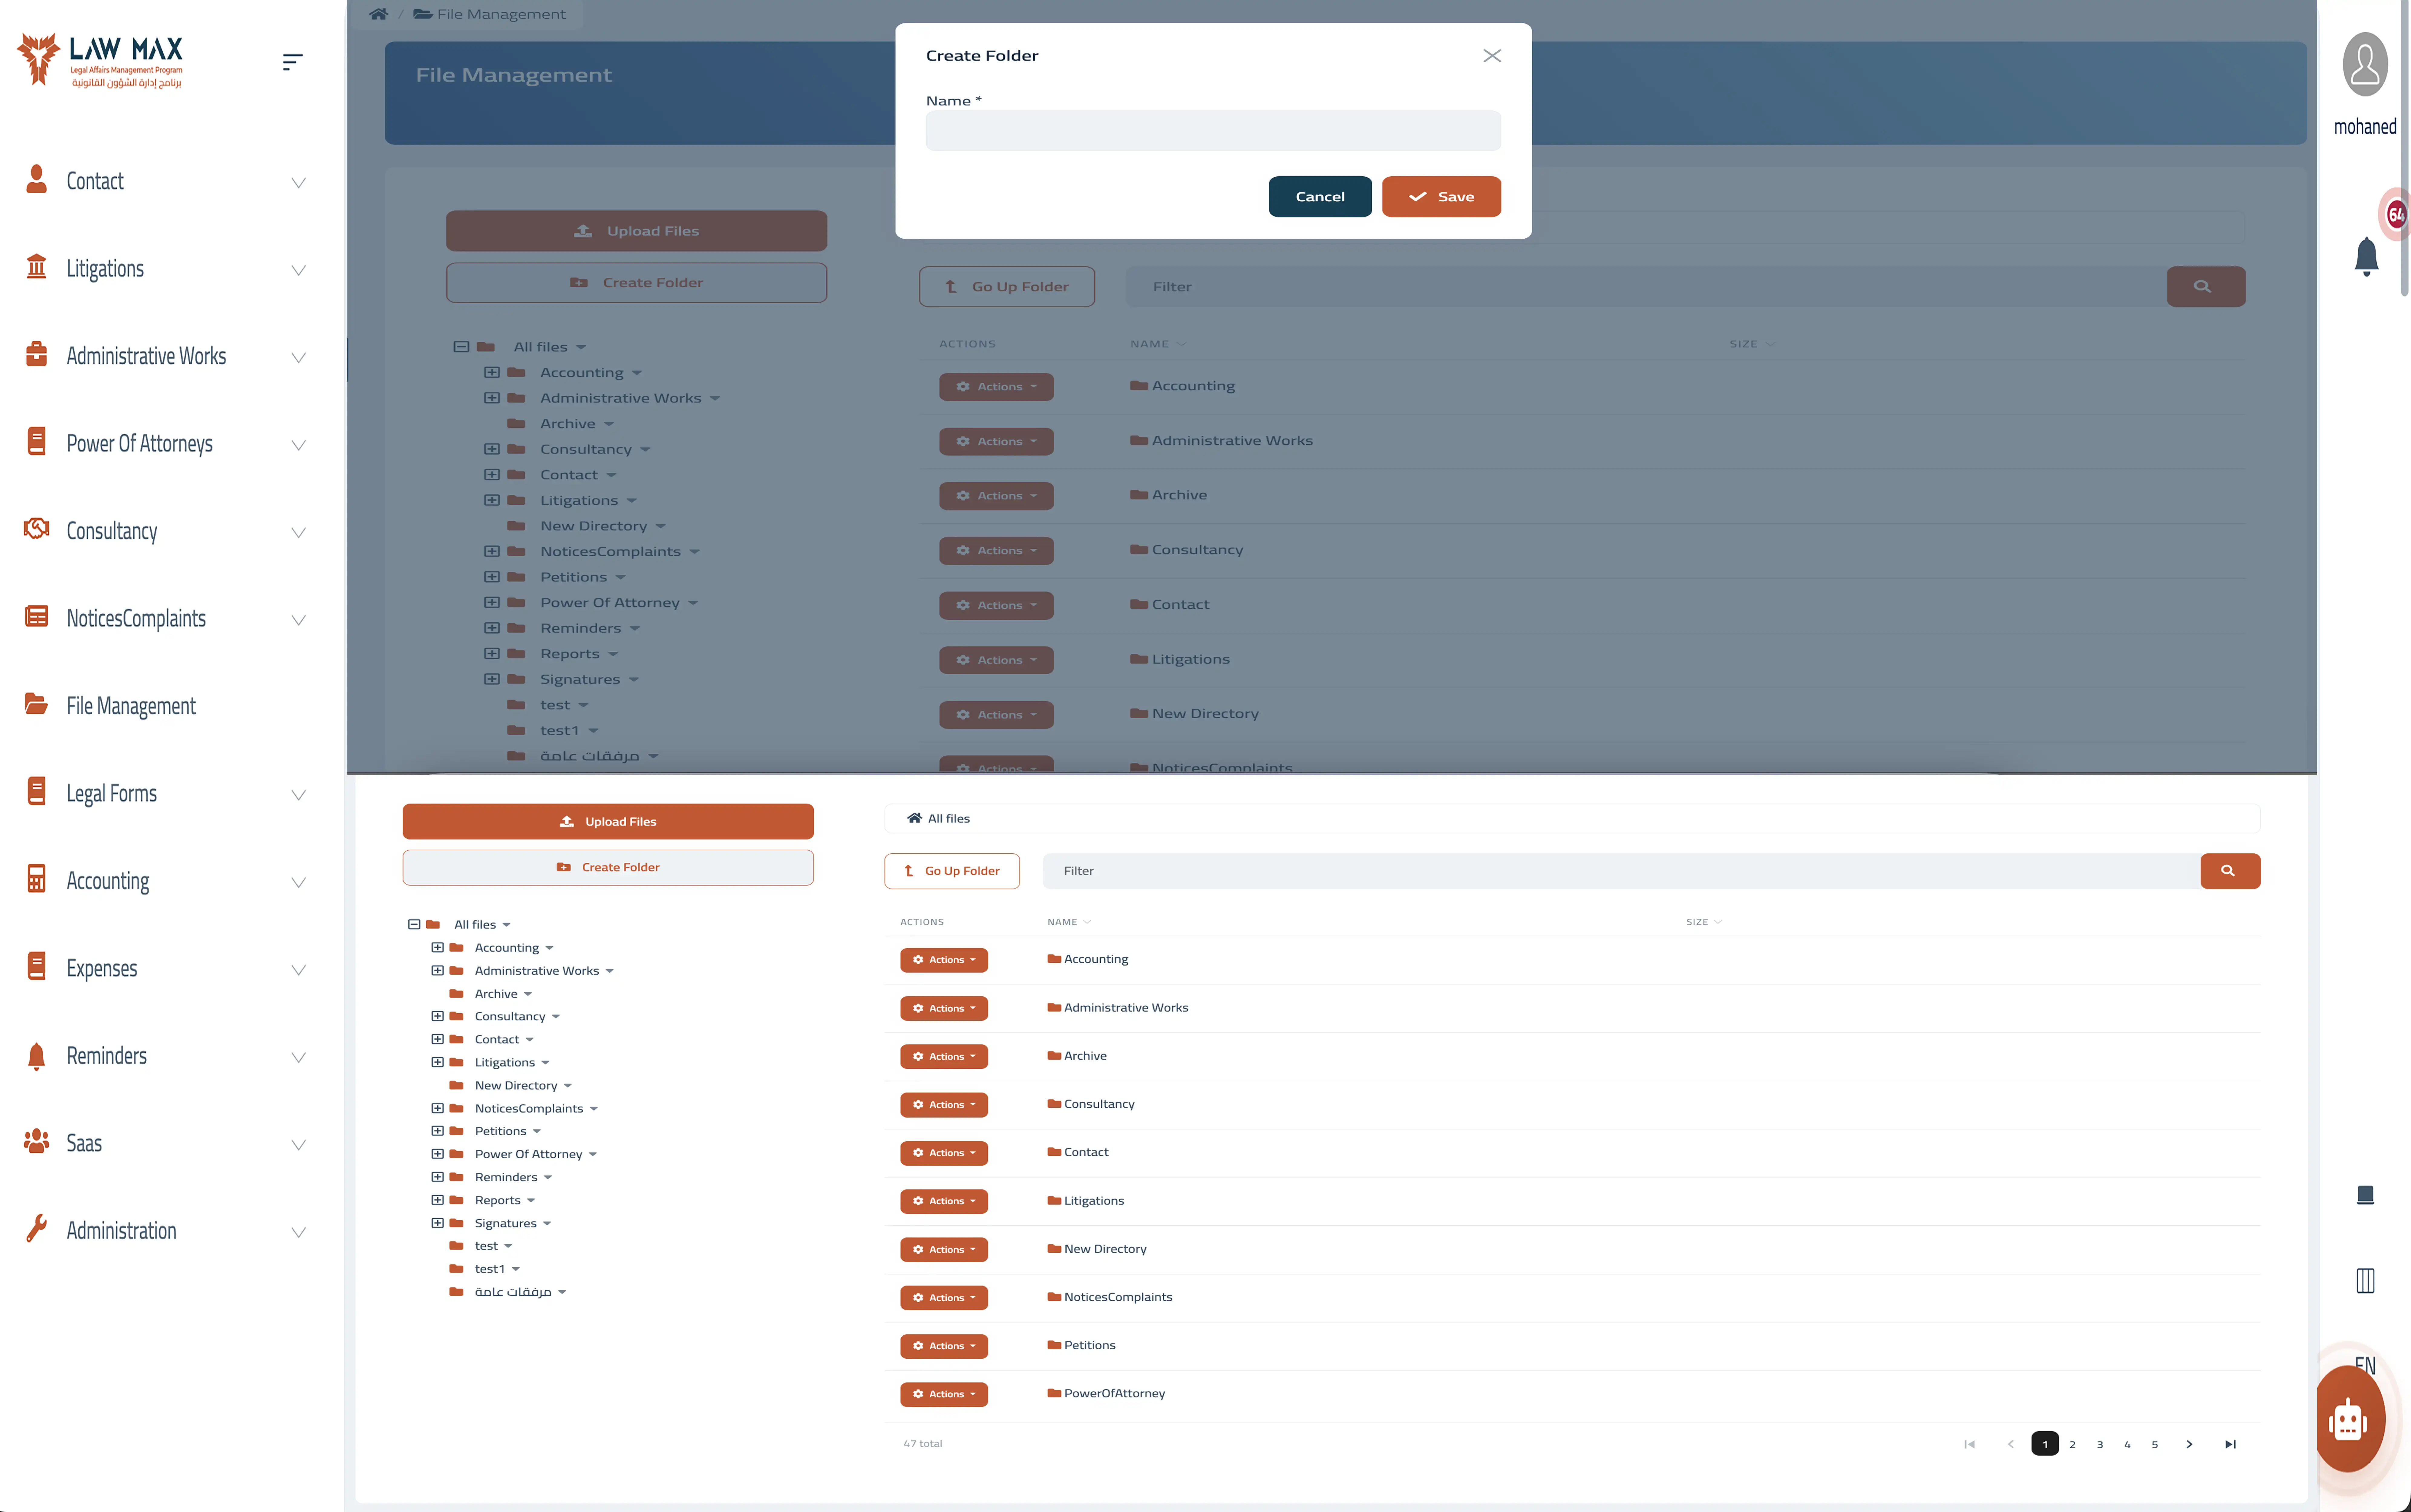Click the layout columns icon on right bar
The width and height of the screenshot is (2411, 1512).
pyautogui.click(x=2365, y=1281)
